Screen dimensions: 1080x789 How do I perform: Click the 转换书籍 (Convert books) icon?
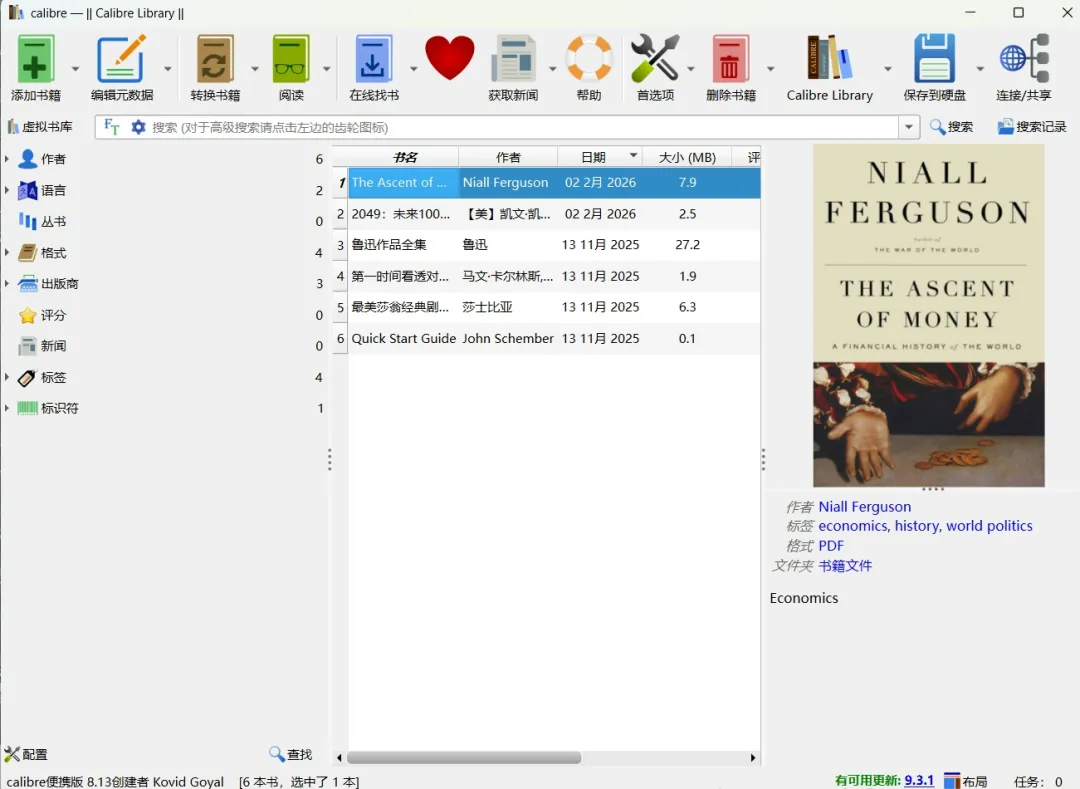coord(215,59)
